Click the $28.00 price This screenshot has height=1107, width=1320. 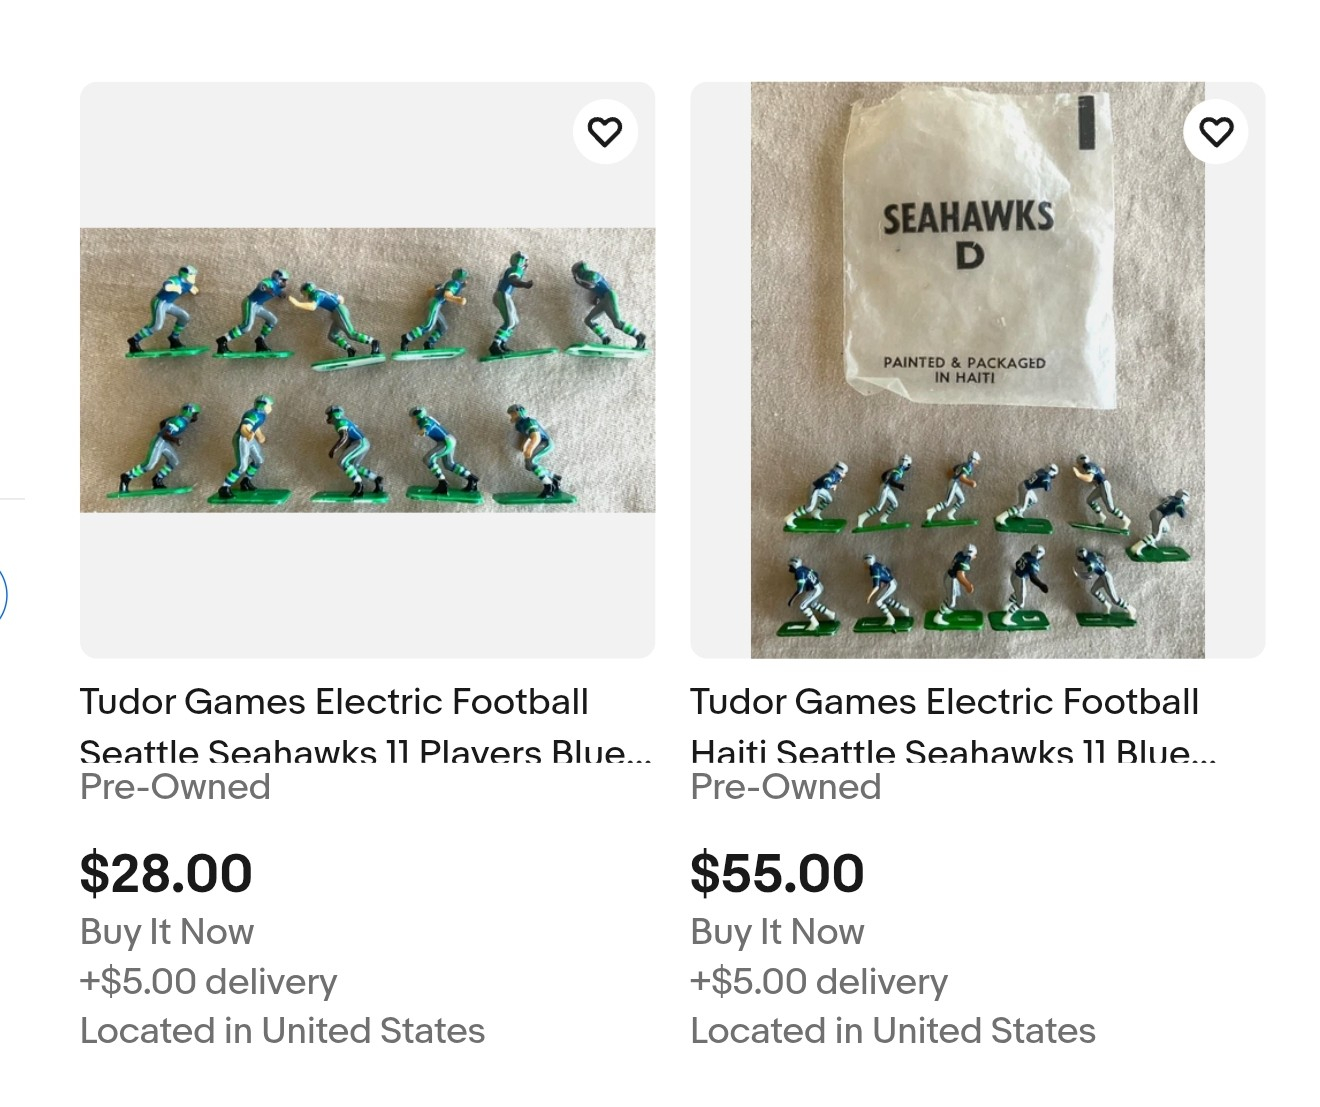tap(166, 873)
